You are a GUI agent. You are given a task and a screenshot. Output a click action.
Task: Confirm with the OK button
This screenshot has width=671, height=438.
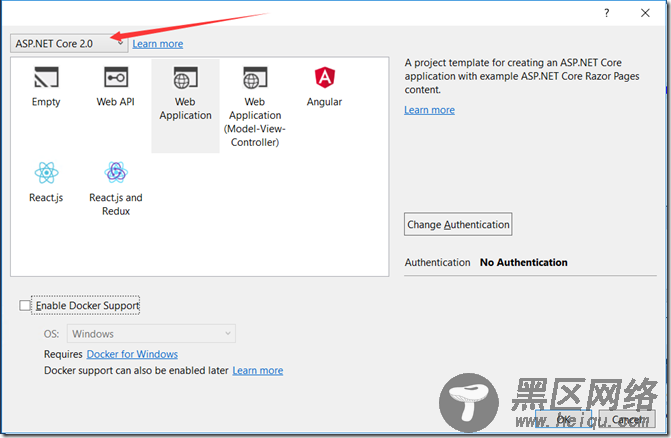click(x=564, y=419)
